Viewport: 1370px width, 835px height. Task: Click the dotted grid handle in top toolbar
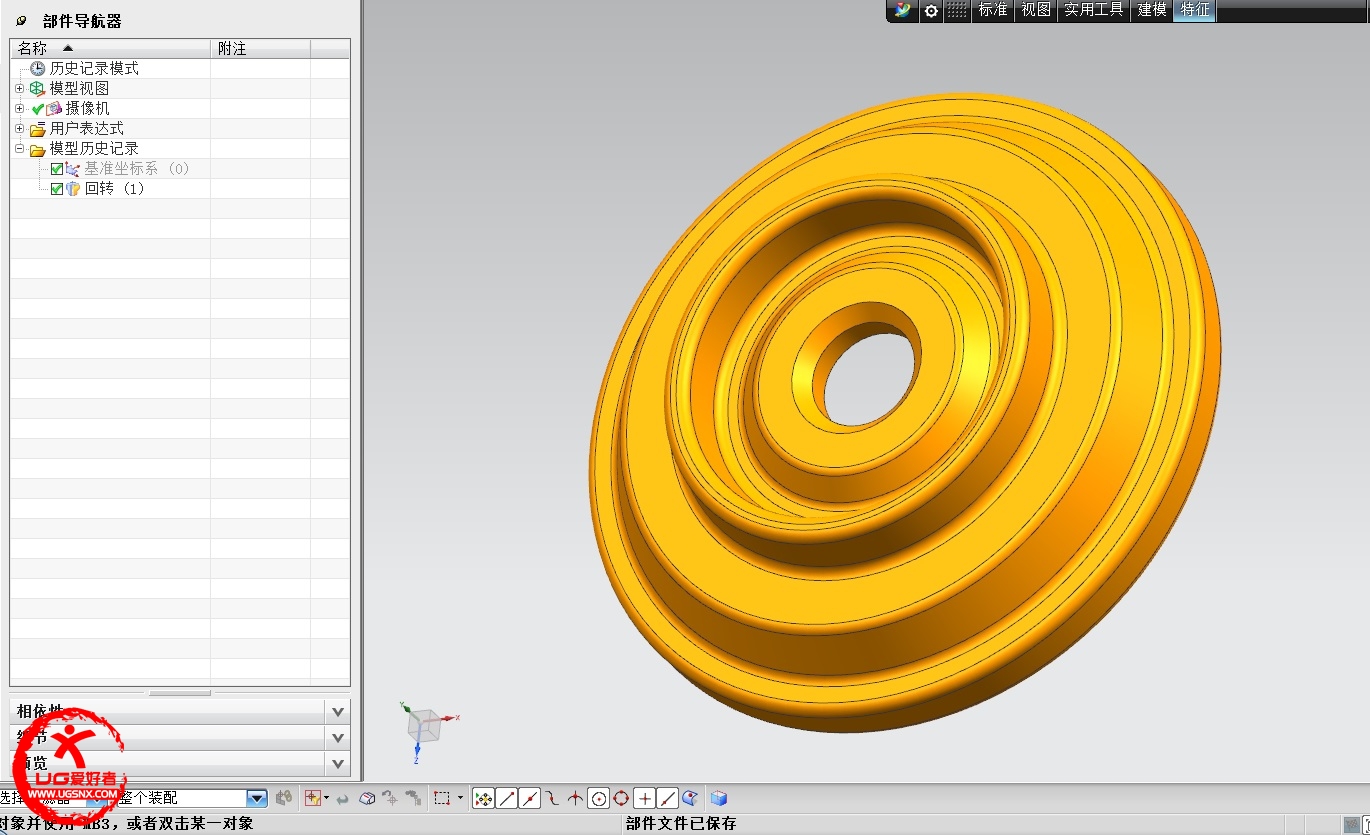click(x=957, y=10)
